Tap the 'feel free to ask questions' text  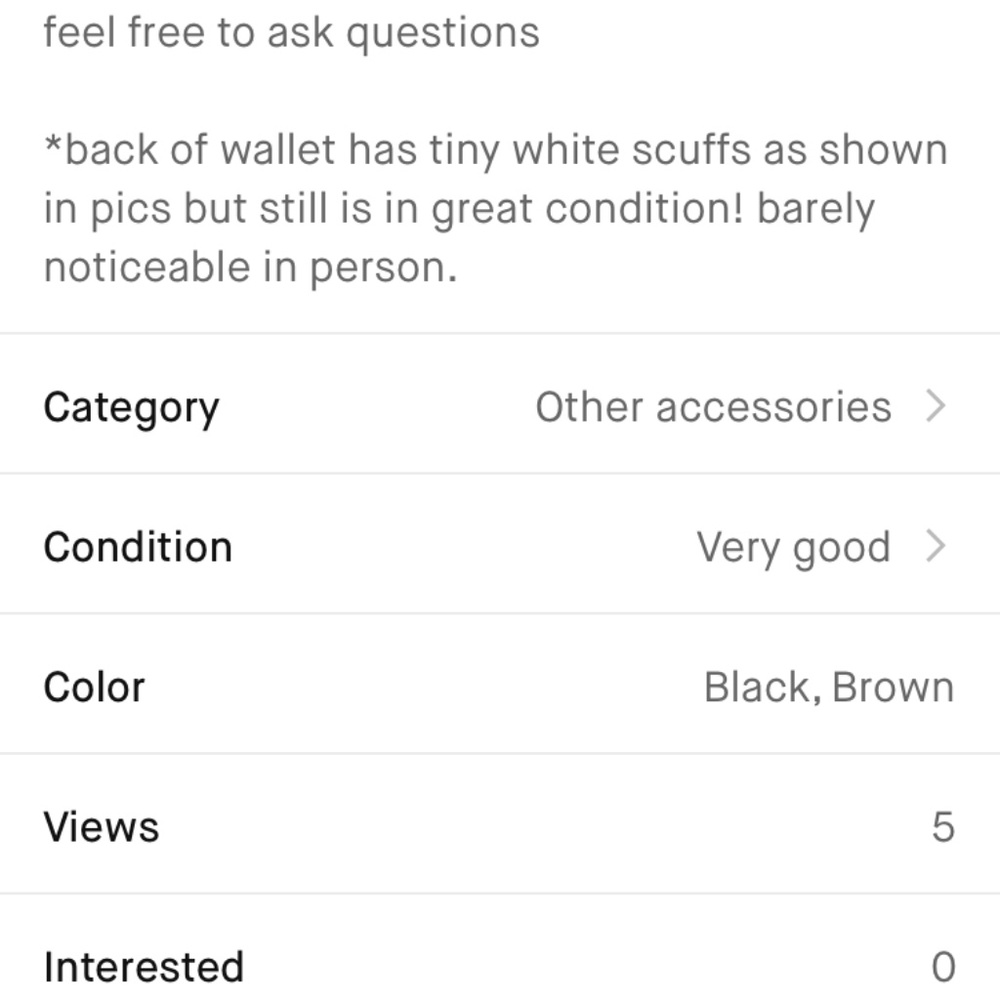point(291,32)
